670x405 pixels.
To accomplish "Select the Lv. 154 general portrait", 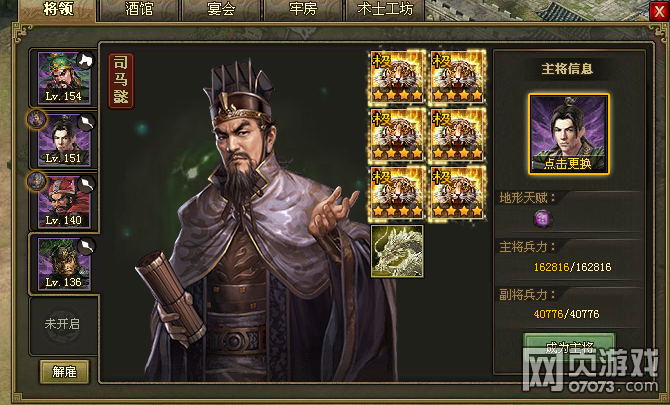I will [x=64, y=78].
